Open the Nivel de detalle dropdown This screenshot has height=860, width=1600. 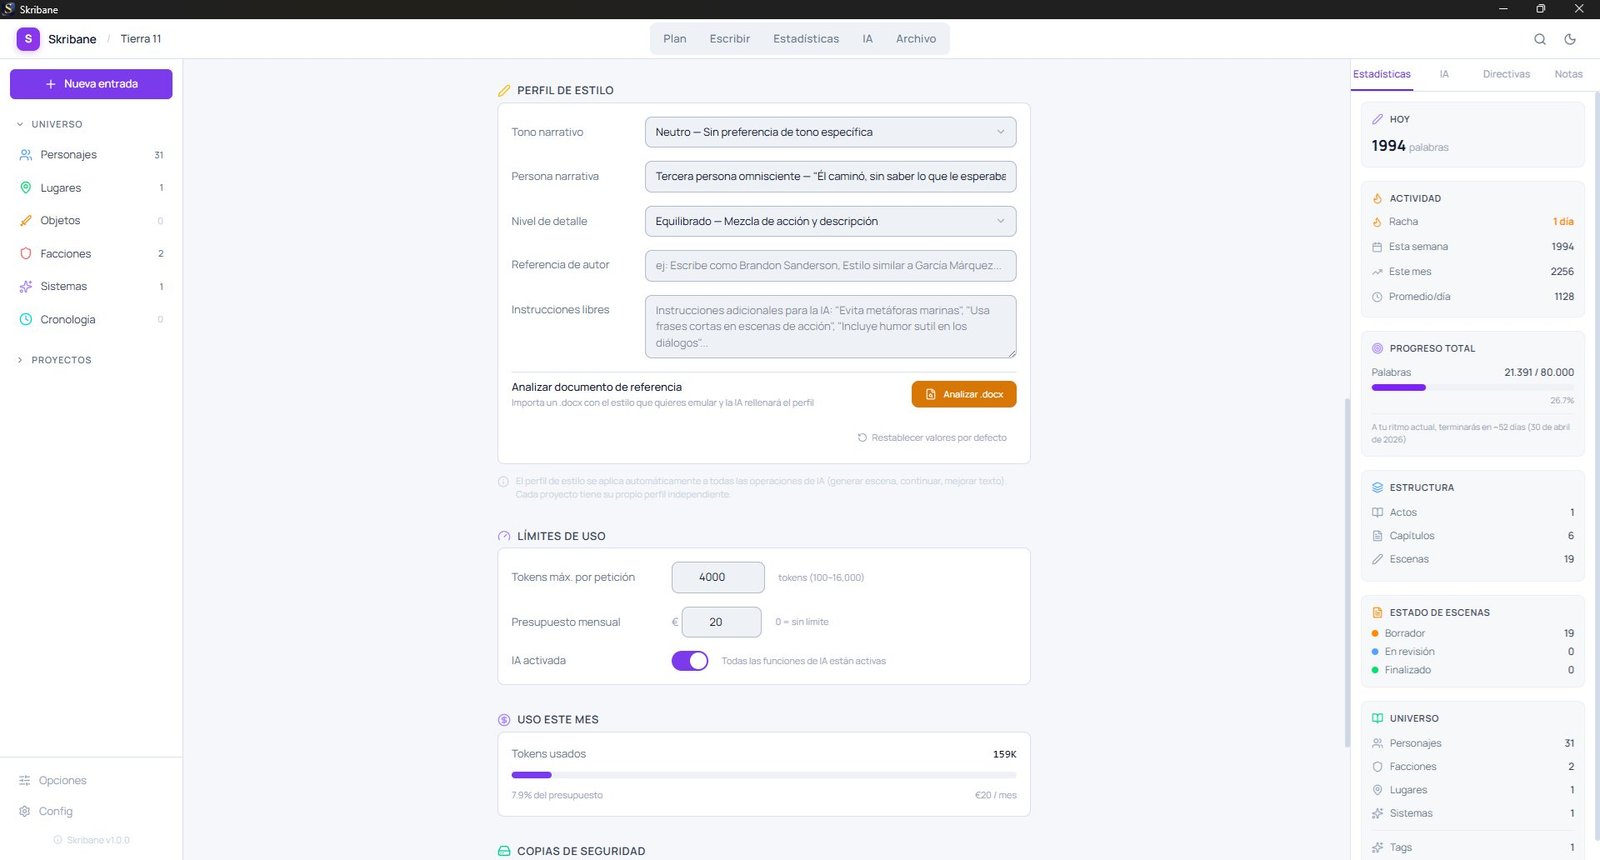830,221
